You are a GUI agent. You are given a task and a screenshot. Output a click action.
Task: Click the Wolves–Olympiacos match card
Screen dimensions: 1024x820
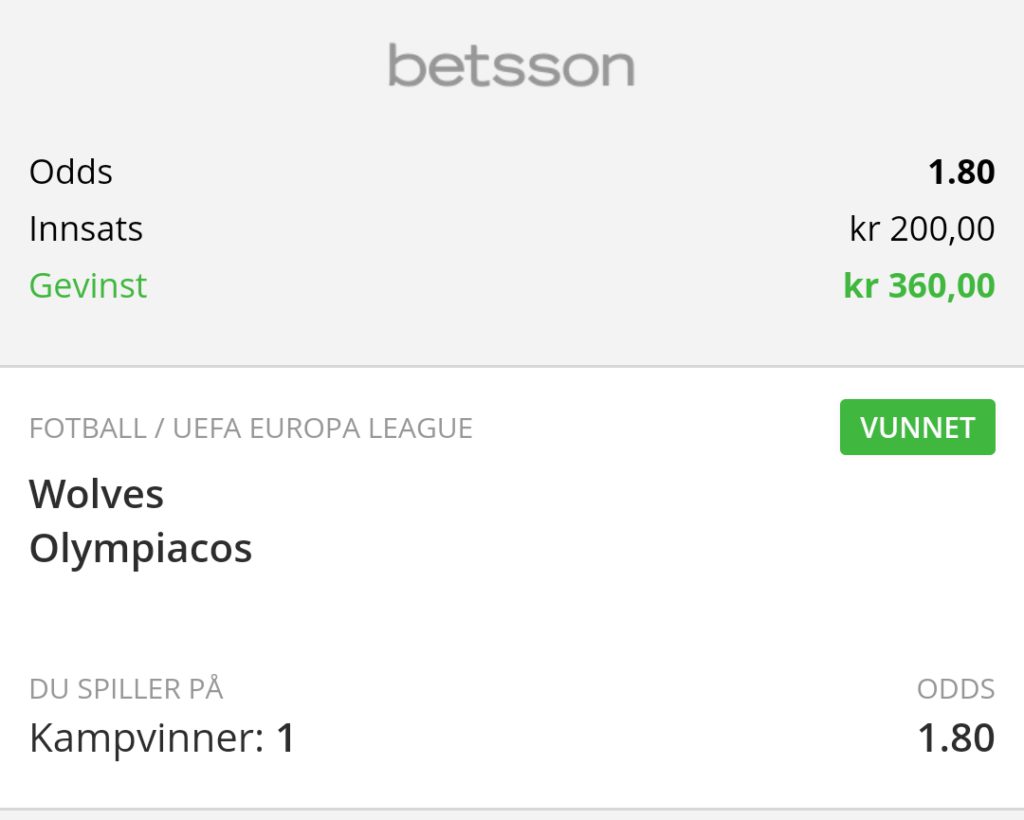pos(512,588)
